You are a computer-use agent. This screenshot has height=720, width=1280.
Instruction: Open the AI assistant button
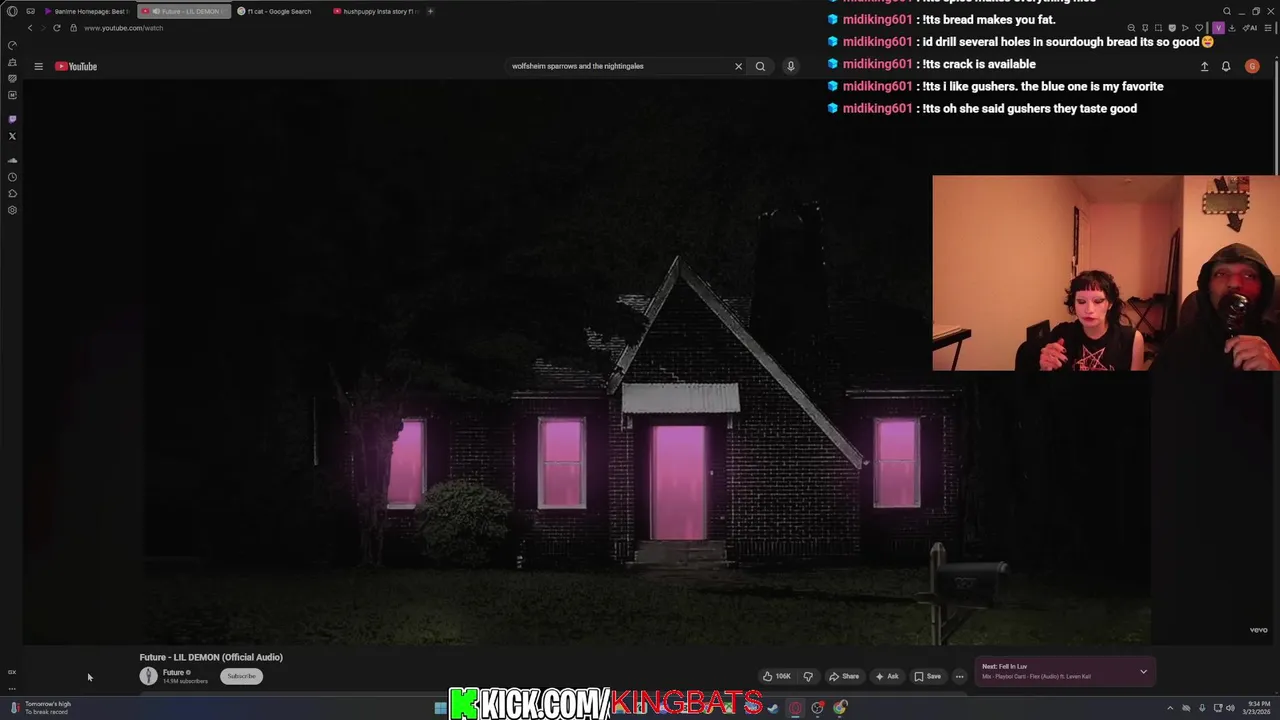tap(1250, 28)
